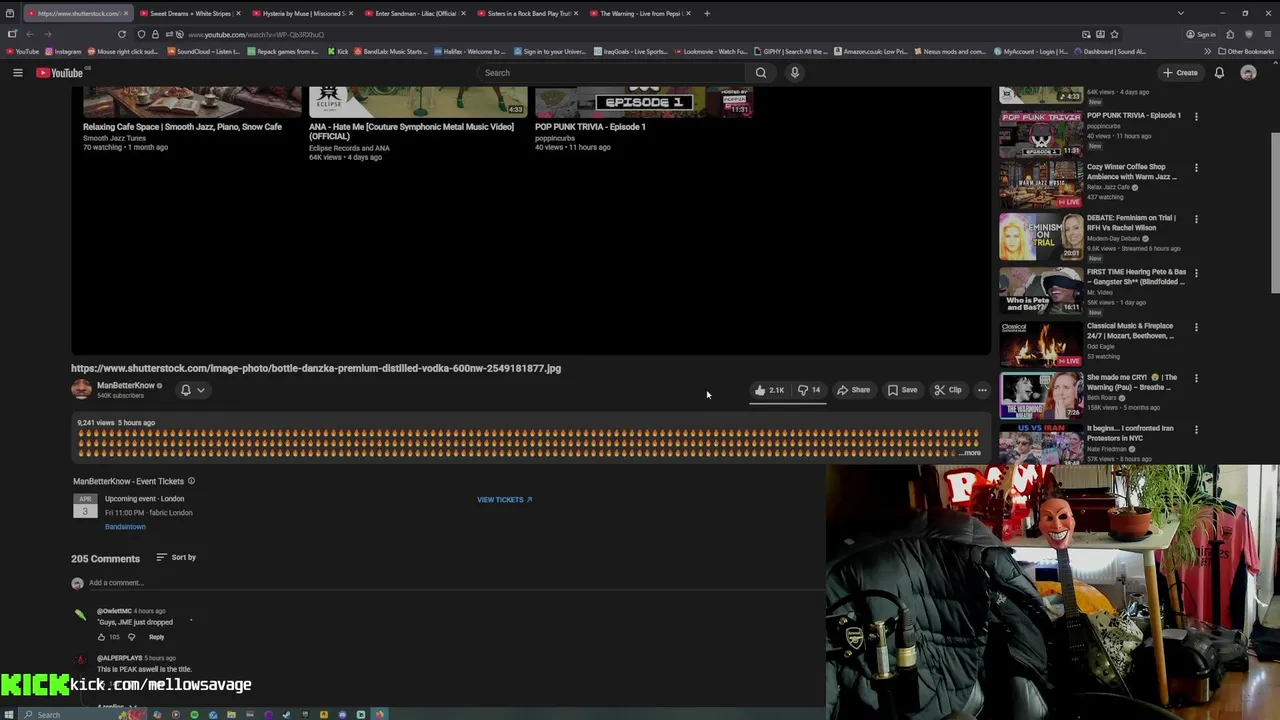Start voice search with the microphone icon
The height and width of the screenshot is (720, 1280).
pos(795,73)
